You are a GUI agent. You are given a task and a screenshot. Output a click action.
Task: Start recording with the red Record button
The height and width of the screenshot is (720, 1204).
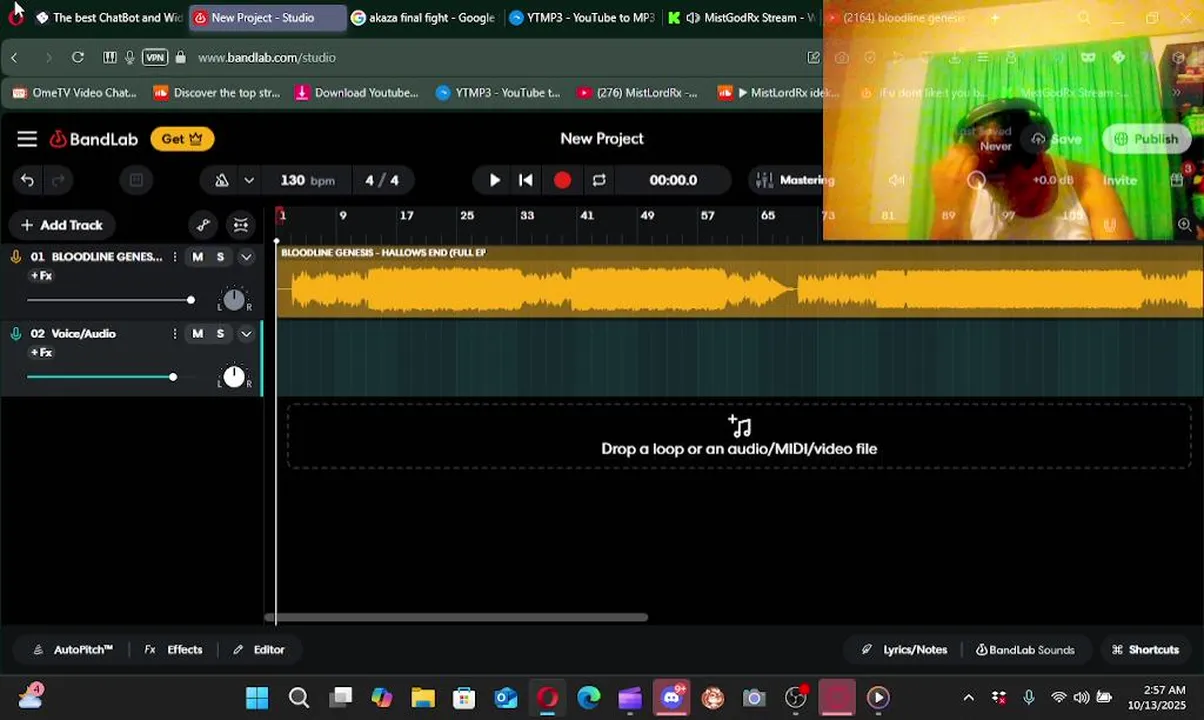[x=562, y=180]
